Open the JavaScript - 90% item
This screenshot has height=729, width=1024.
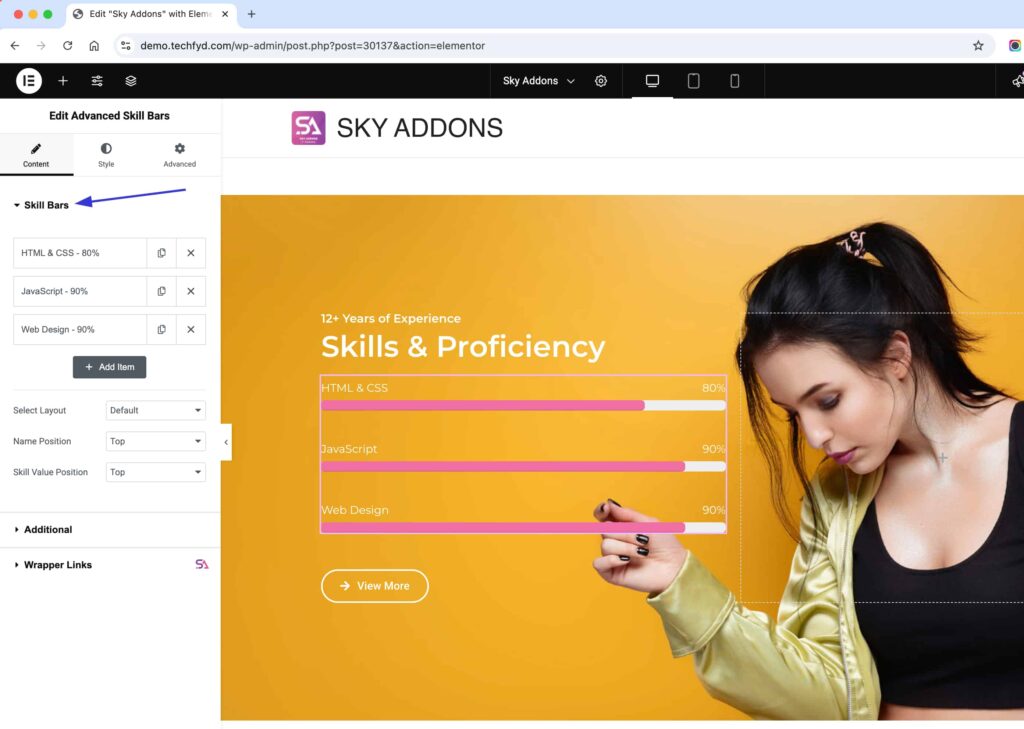click(x=80, y=291)
